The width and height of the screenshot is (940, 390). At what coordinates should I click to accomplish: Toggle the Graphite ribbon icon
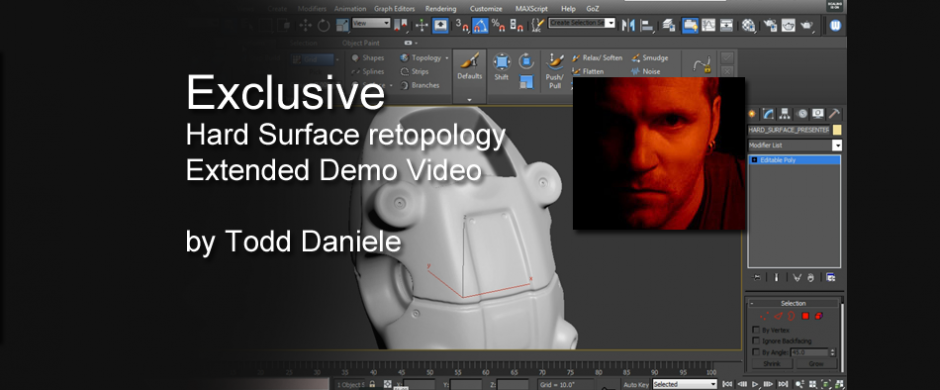pyautogui.click(x=690, y=25)
